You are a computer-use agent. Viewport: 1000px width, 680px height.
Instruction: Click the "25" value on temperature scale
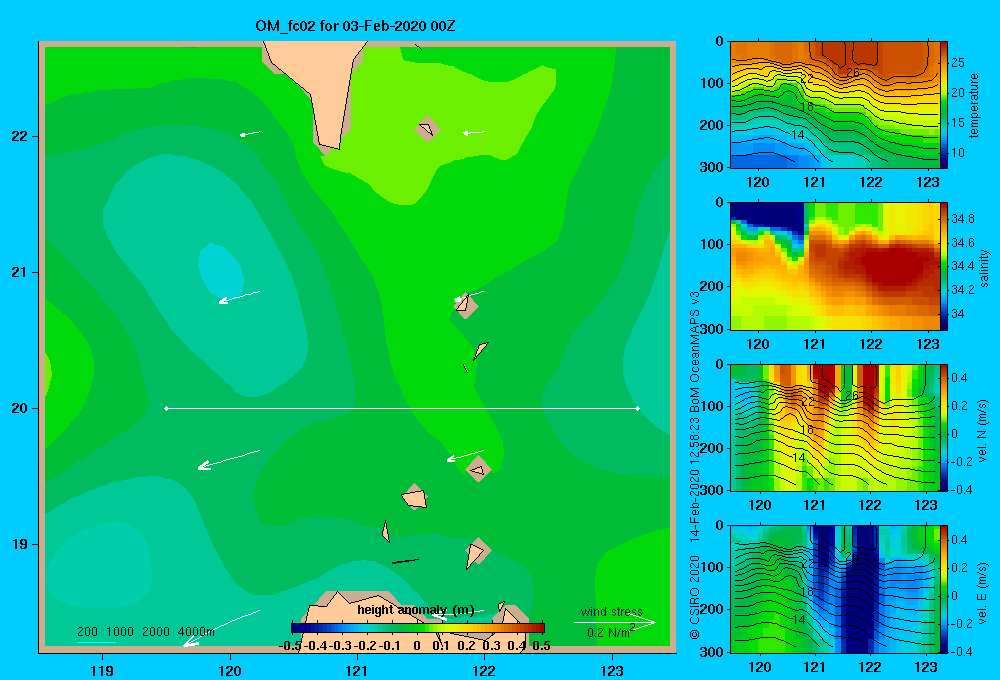point(958,63)
